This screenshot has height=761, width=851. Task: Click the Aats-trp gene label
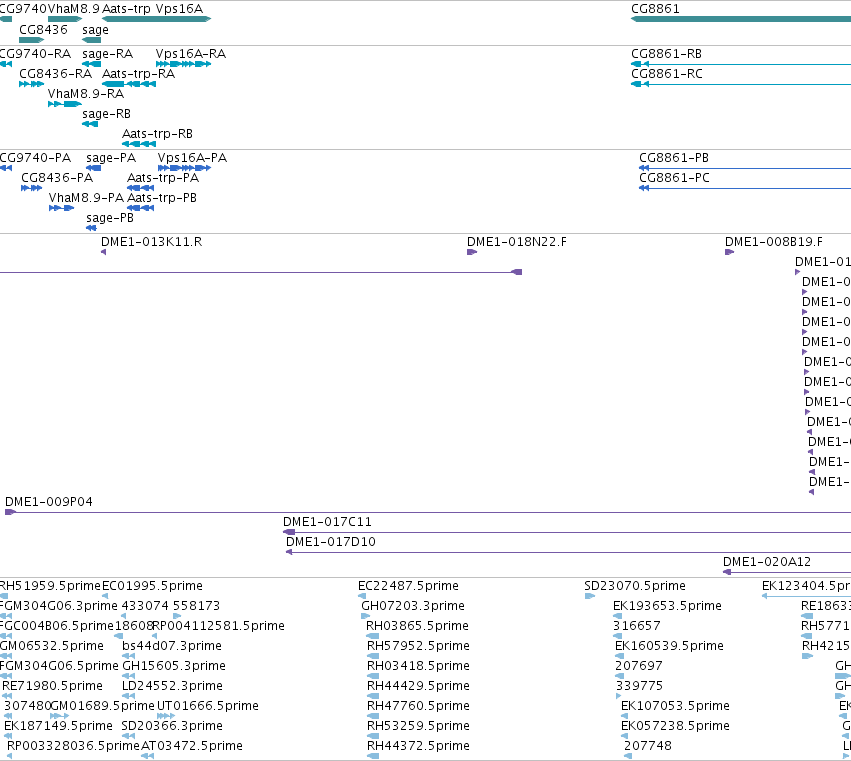click(126, 9)
